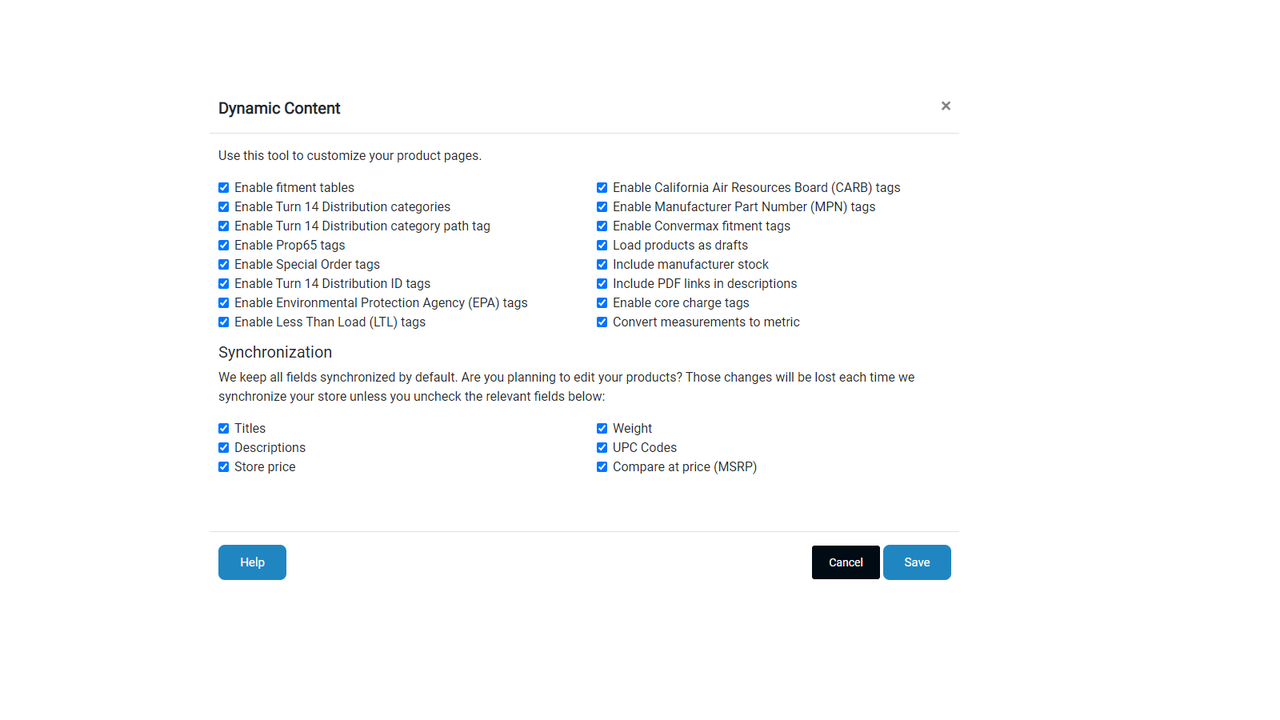Open the Help page
The width and height of the screenshot is (1280, 720).
click(252, 562)
